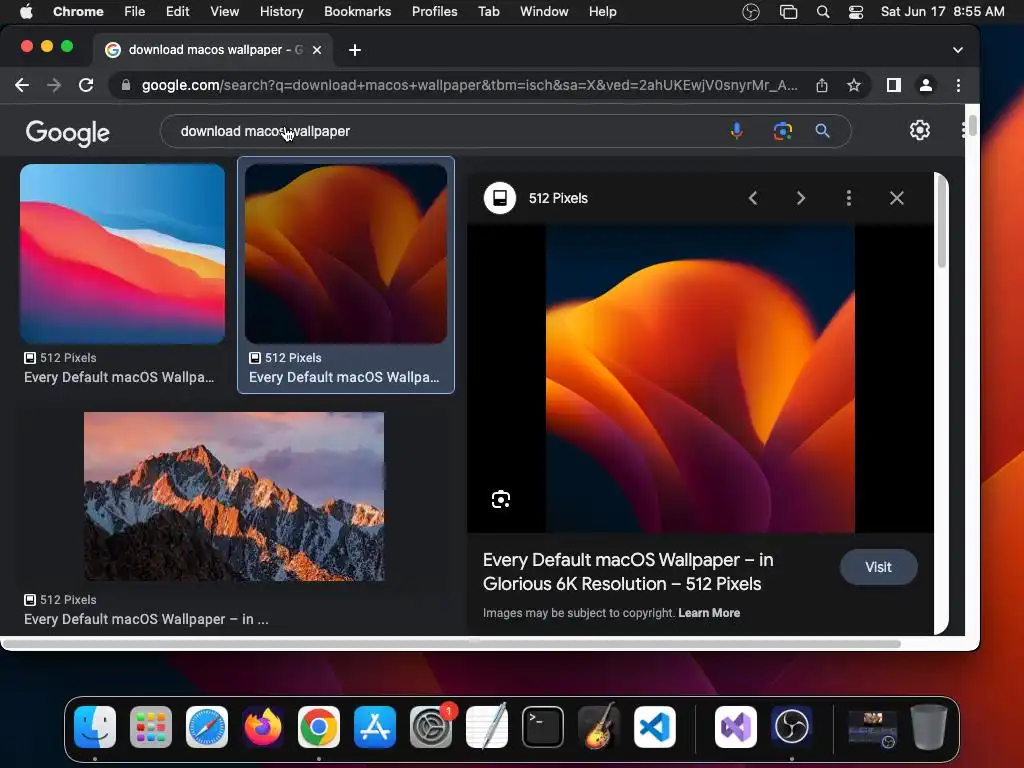The image size is (1024, 768).
Task: Open the Profiles menu
Action: click(x=434, y=11)
